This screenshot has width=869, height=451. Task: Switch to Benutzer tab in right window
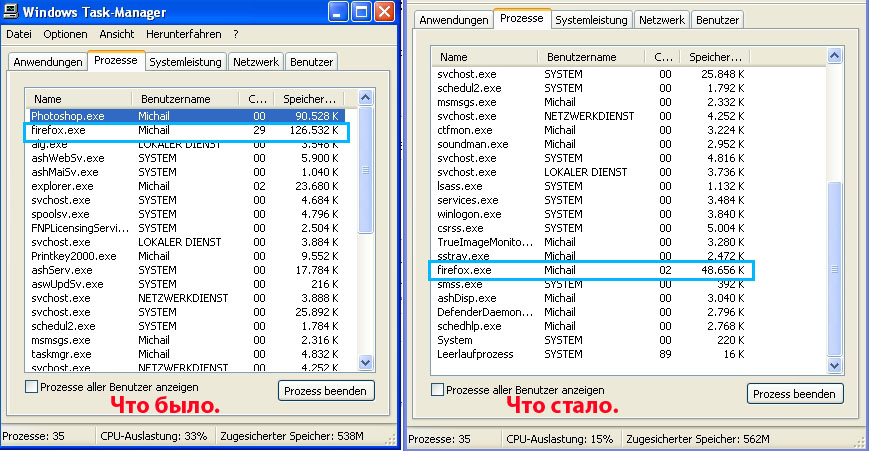click(x=717, y=20)
